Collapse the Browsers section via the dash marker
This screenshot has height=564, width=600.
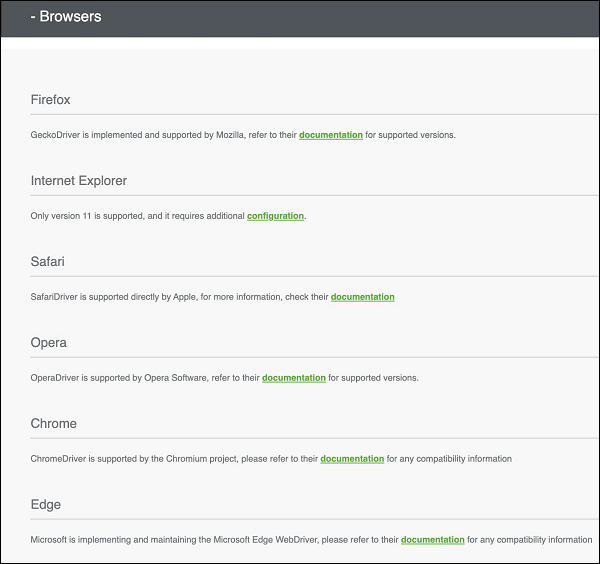[33, 17]
